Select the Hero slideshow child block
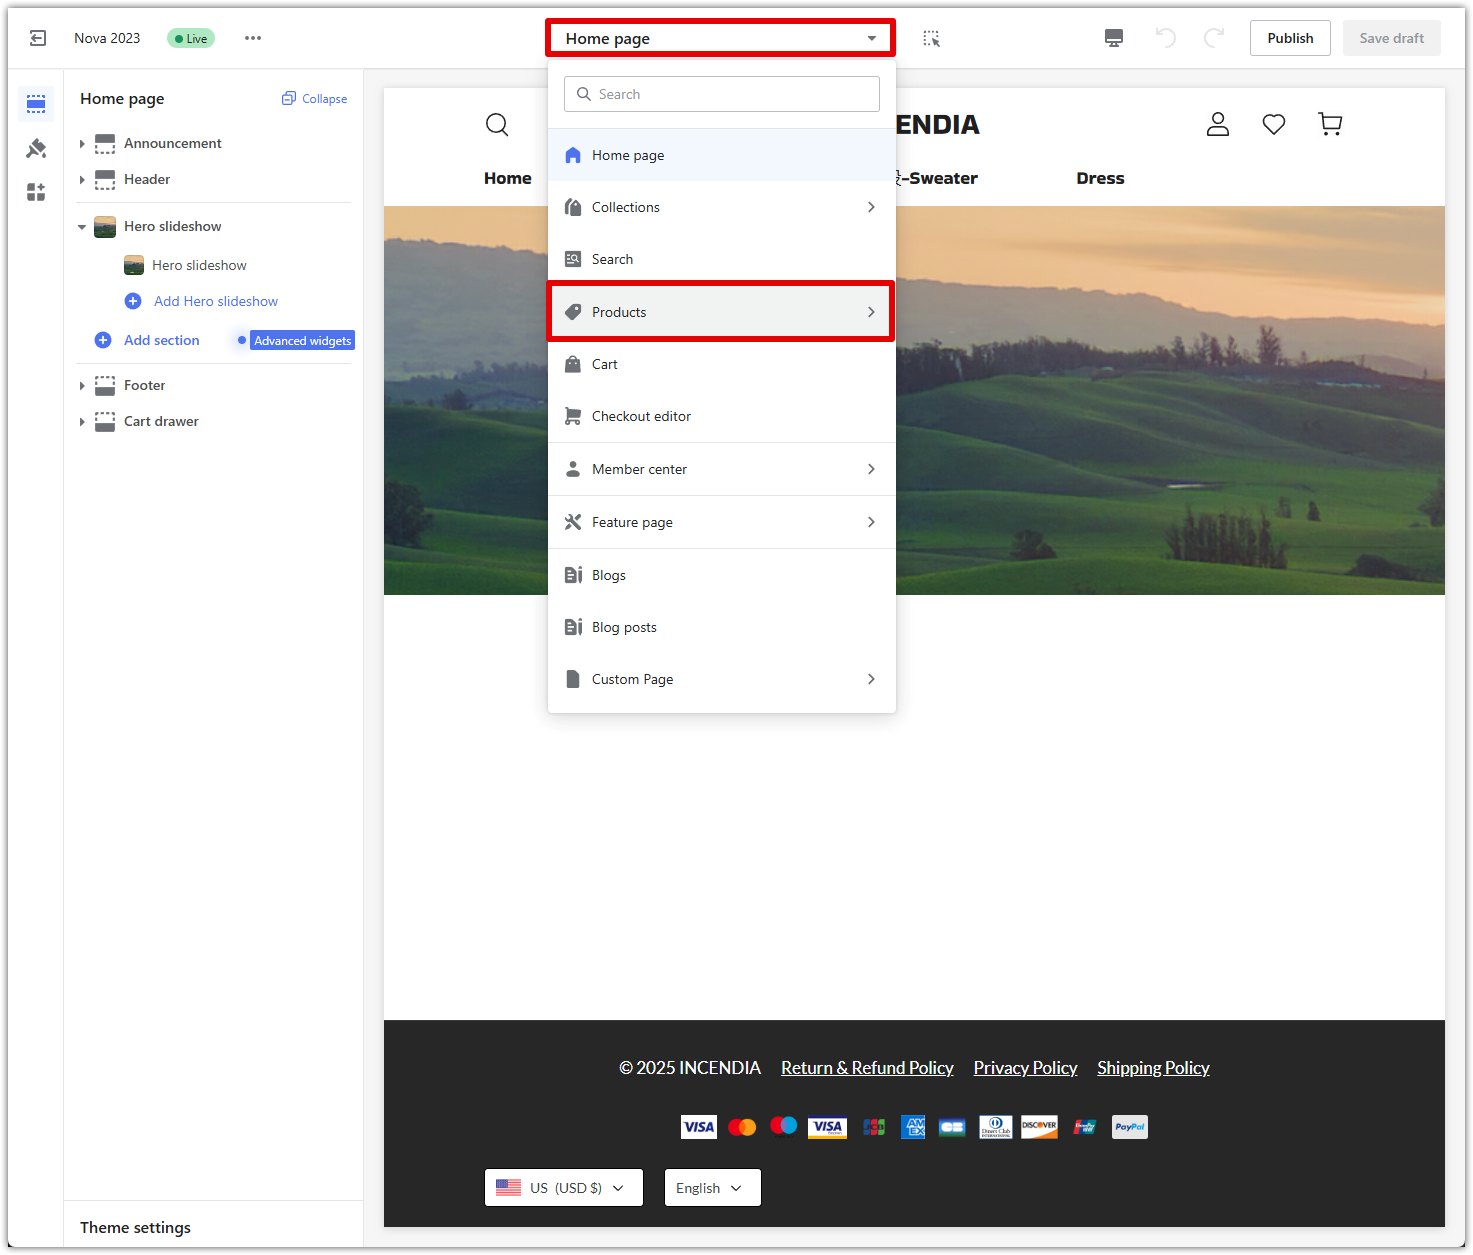 [x=199, y=265]
